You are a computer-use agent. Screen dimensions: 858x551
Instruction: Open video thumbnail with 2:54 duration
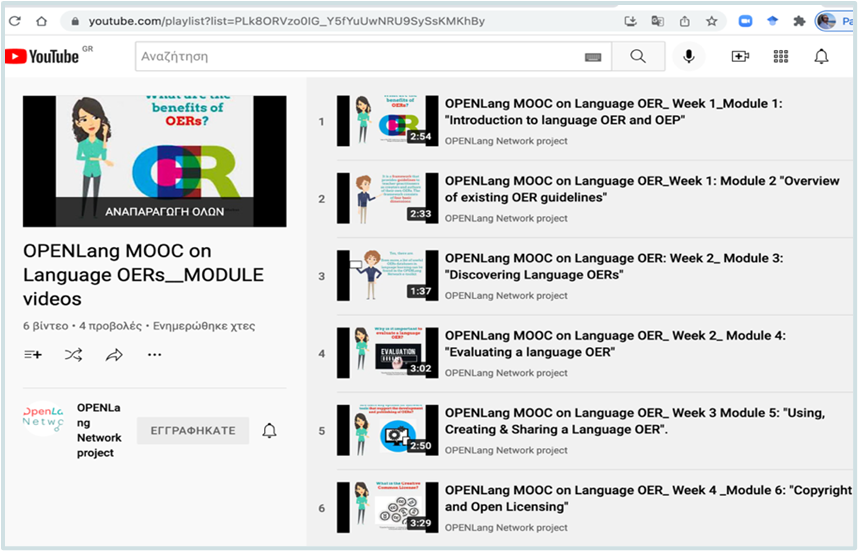pyautogui.click(x=387, y=121)
